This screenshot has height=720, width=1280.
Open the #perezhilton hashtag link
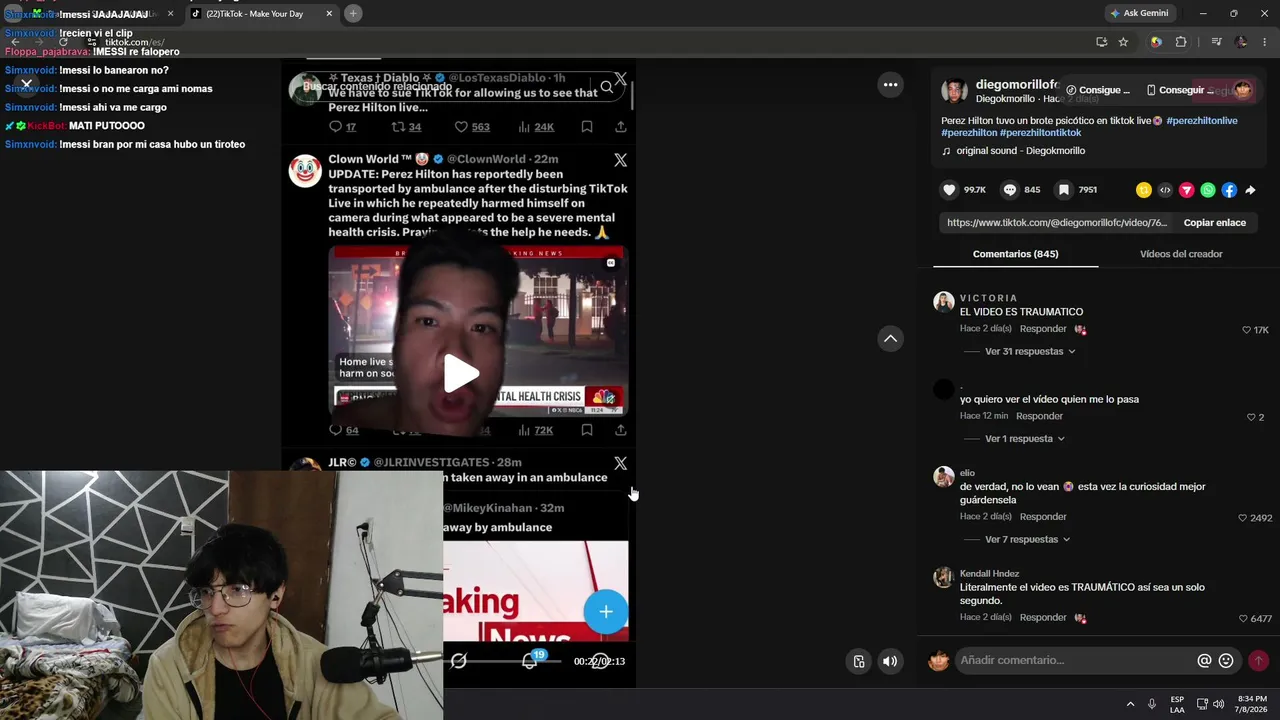tap(969, 133)
